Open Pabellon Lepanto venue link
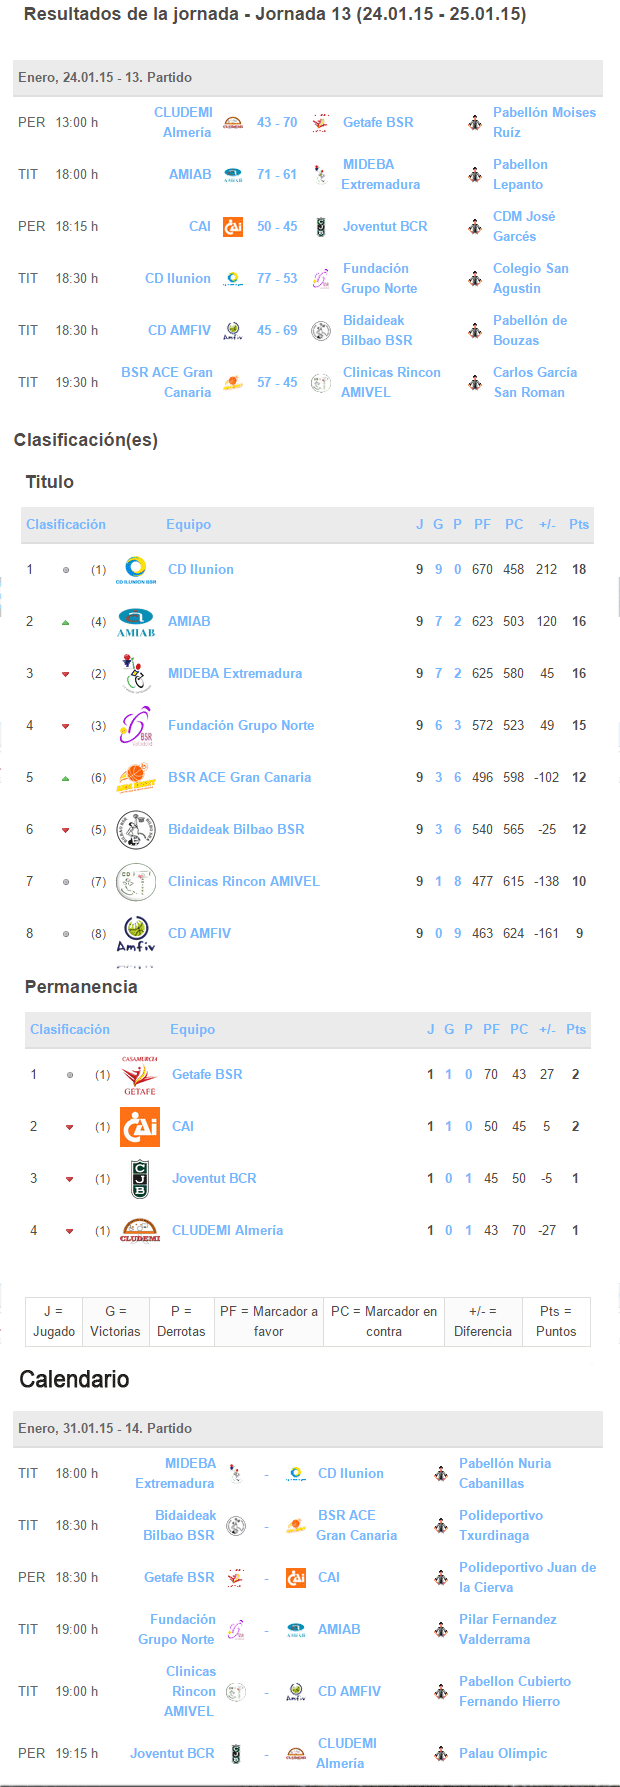 pos(520,174)
